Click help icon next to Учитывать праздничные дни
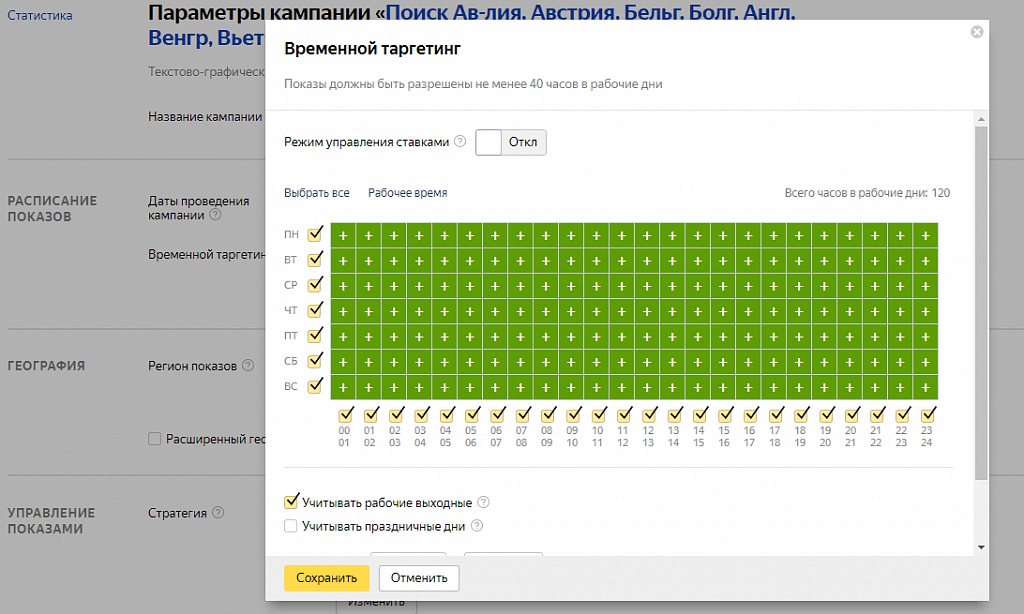The width and height of the screenshot is (1024, 614). coord(477,526)
